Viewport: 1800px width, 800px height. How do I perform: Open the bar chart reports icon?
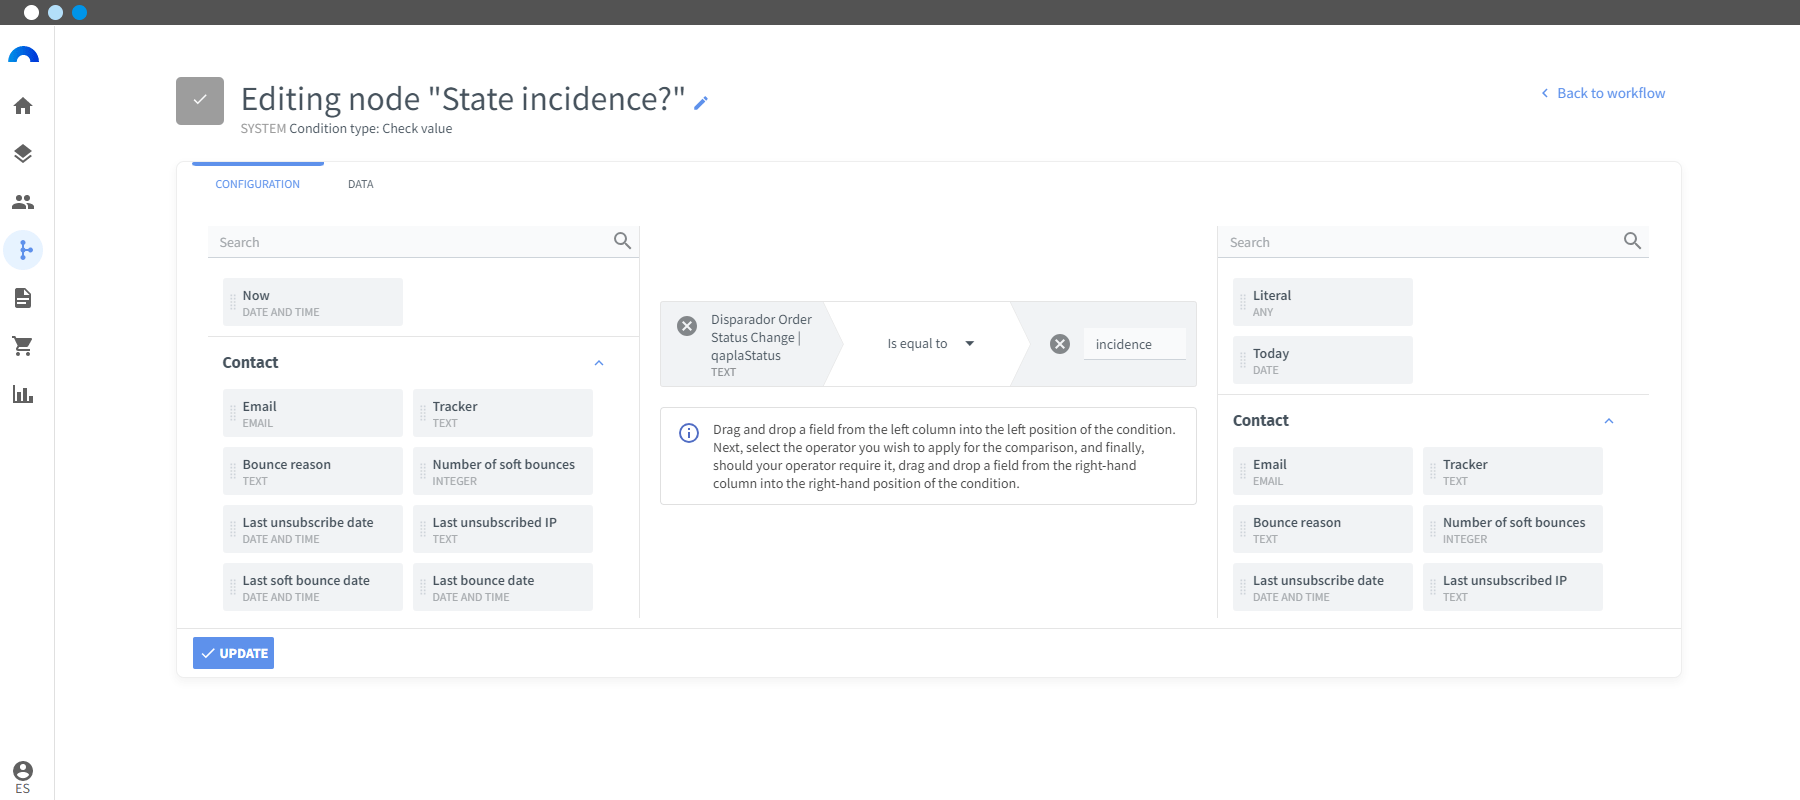[23, 394]
